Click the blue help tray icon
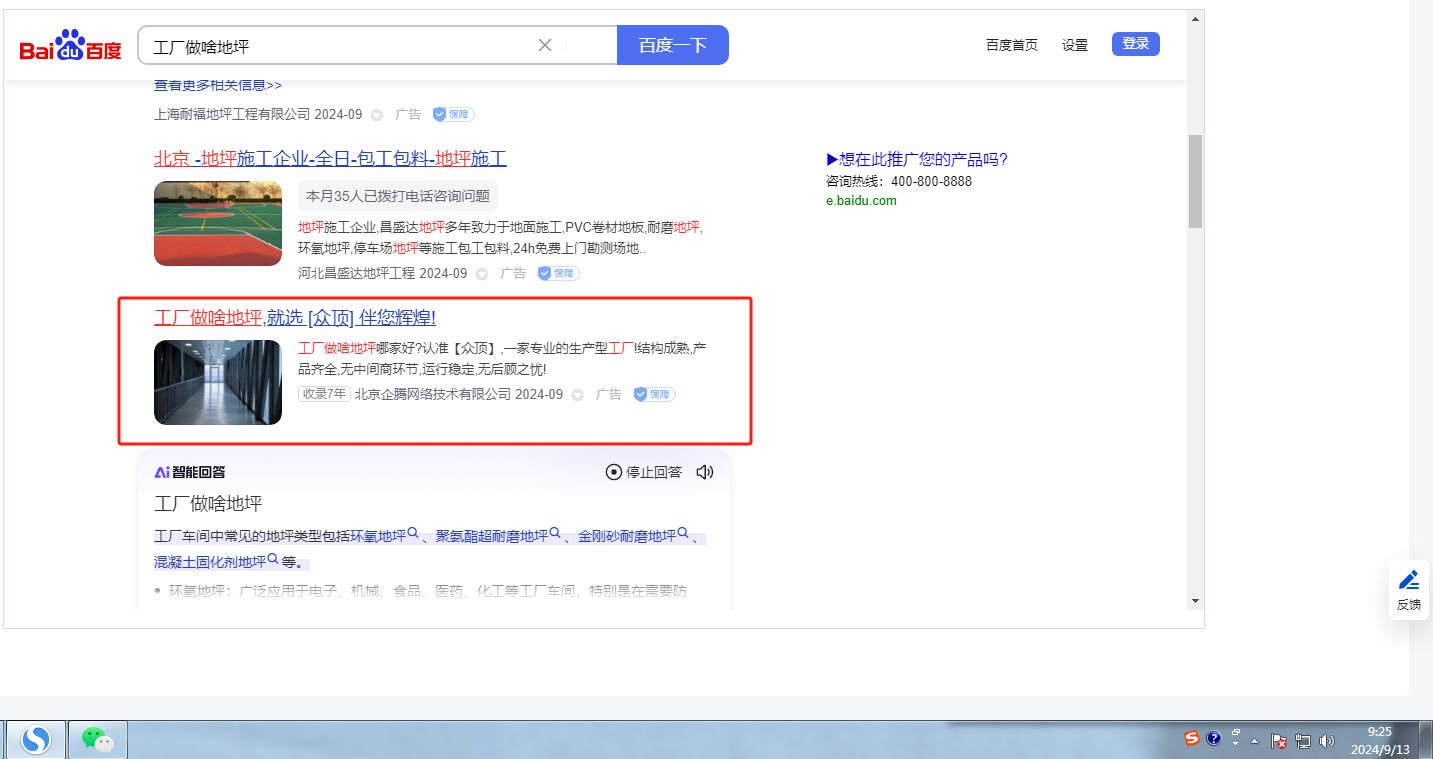 [1214, 739]
